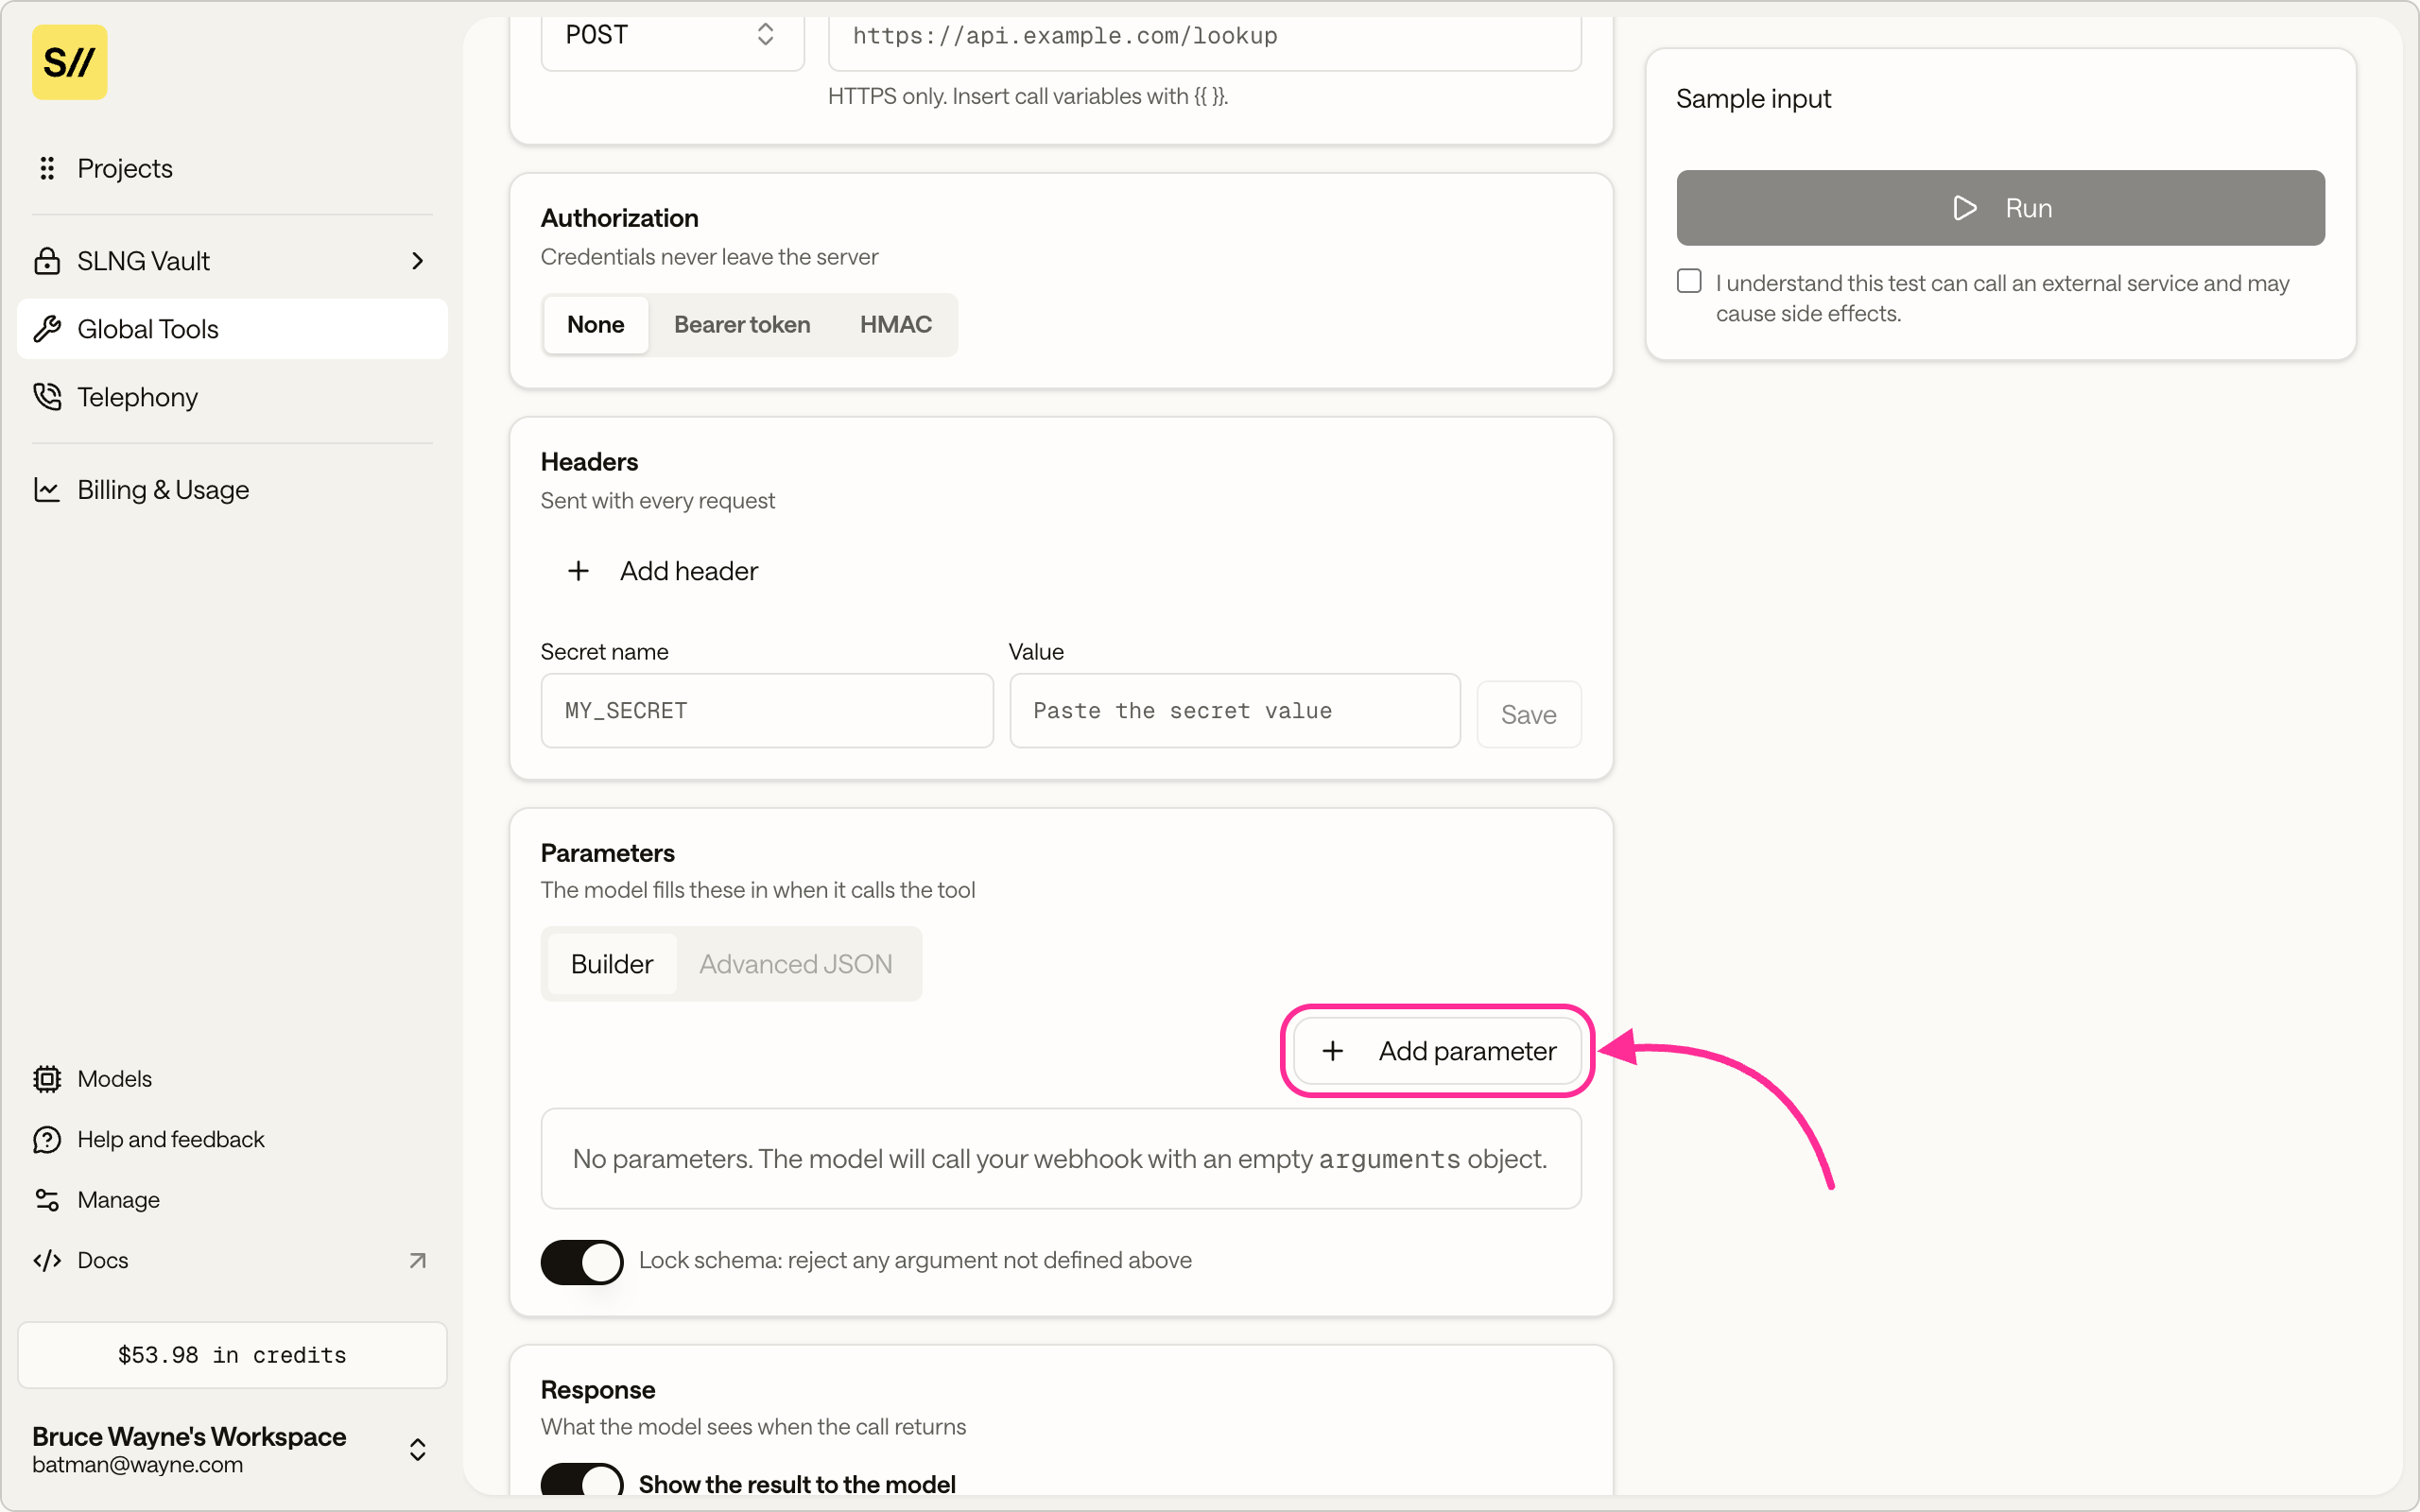Click the Manage sliders icon
The image size is (2420, 1512).
(x=47, y=1200)
